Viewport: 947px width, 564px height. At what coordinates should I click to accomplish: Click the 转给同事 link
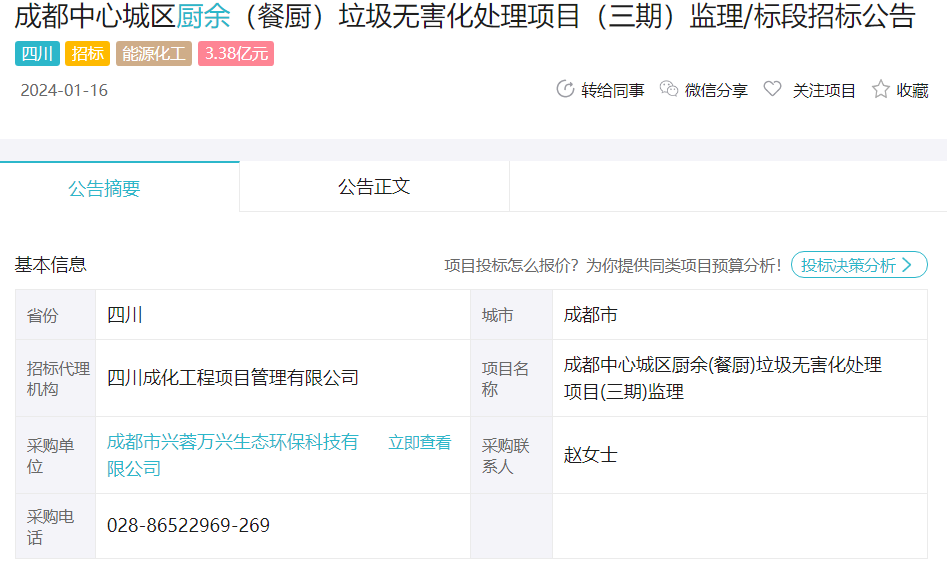[612, 91]
